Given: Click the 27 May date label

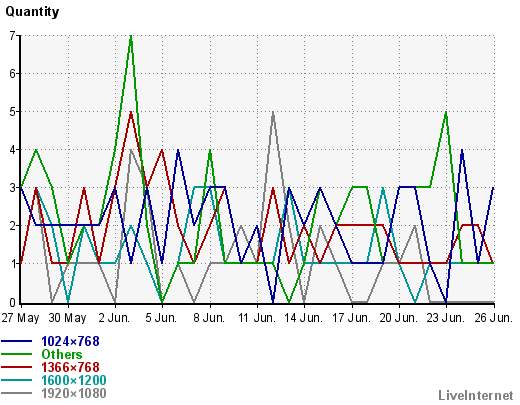Looking at the screenshot, I should click(x=20, y=318).
